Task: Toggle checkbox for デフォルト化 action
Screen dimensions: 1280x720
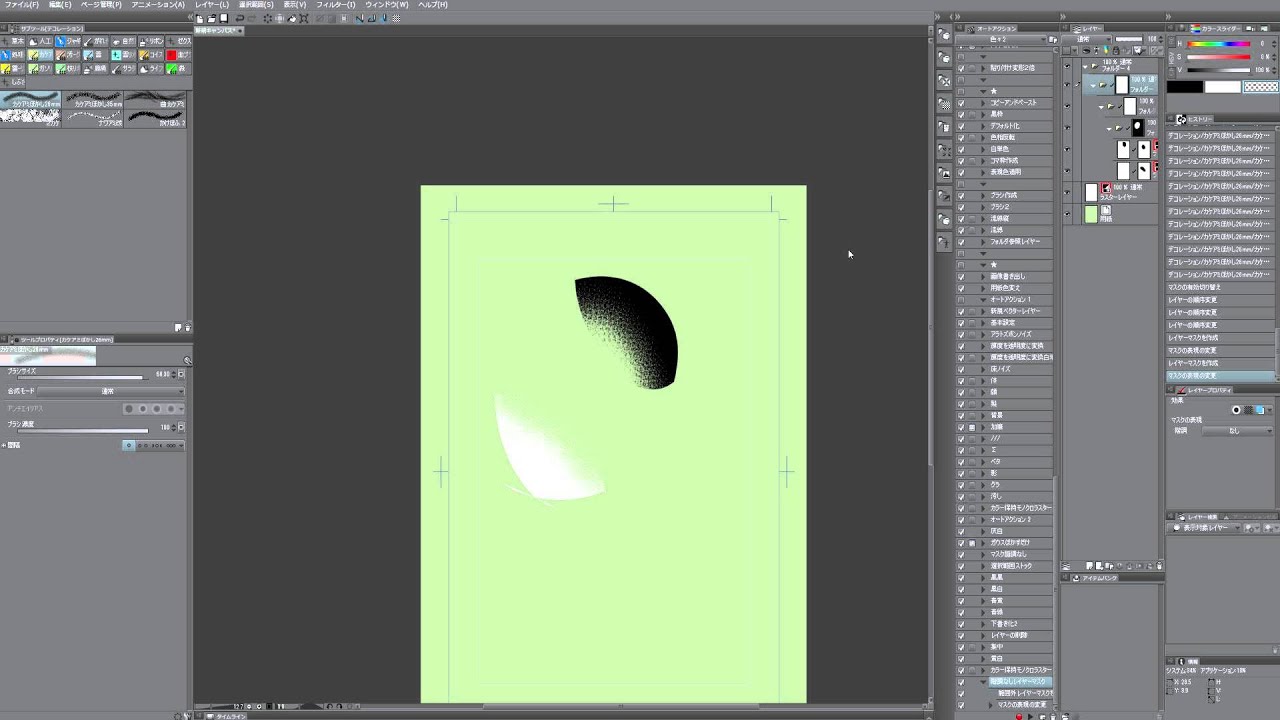Action: coord(961,126)
